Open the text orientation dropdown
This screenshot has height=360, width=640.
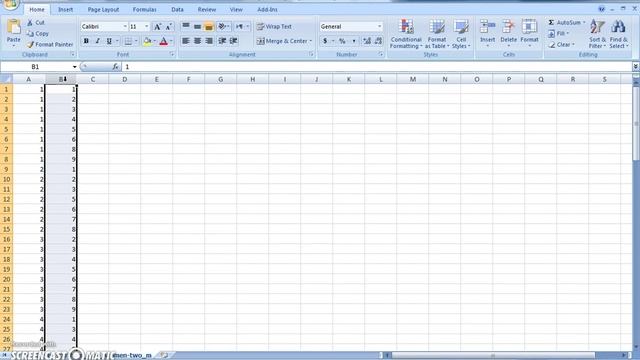(223, 27)
